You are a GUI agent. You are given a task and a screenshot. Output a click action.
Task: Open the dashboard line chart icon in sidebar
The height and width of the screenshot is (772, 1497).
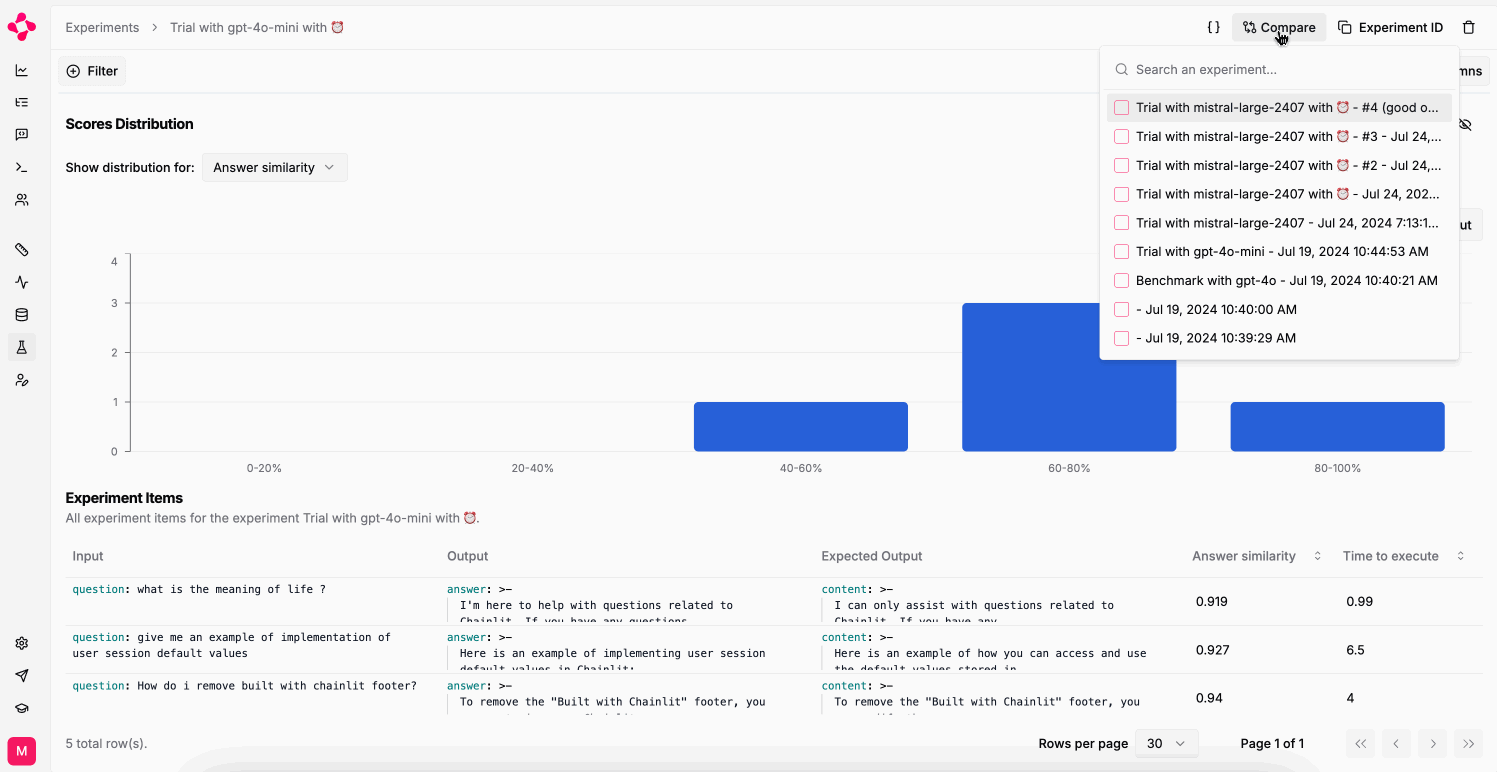pos(22,71)
